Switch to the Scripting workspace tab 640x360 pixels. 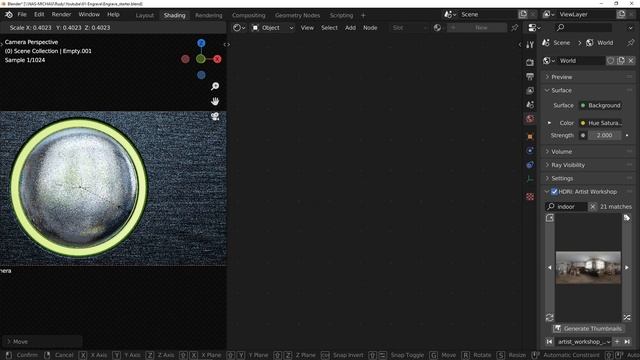coord(341,16)
